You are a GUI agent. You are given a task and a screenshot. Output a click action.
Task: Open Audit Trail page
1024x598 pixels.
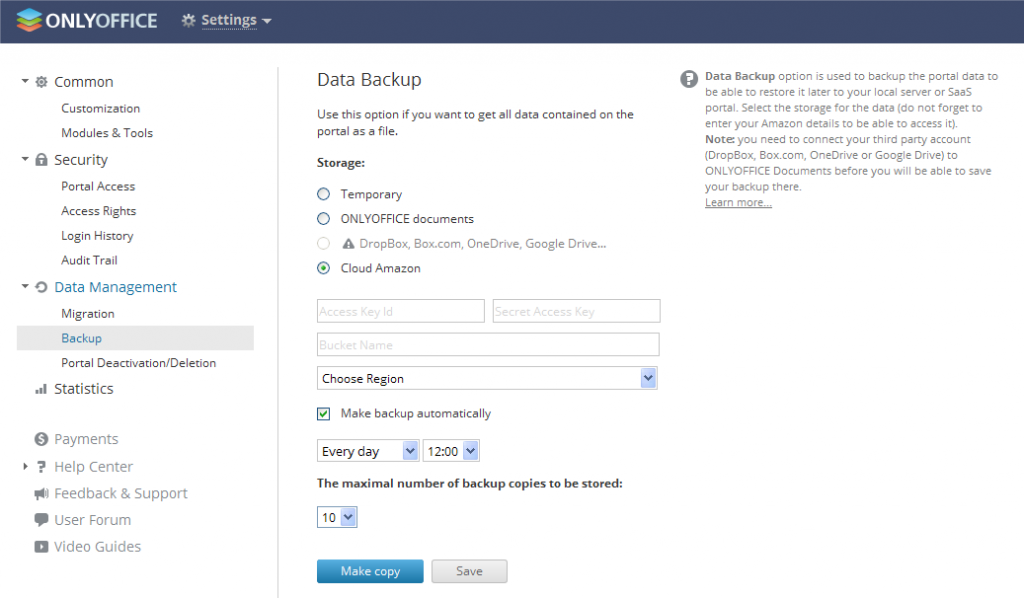tap(89, 260)
